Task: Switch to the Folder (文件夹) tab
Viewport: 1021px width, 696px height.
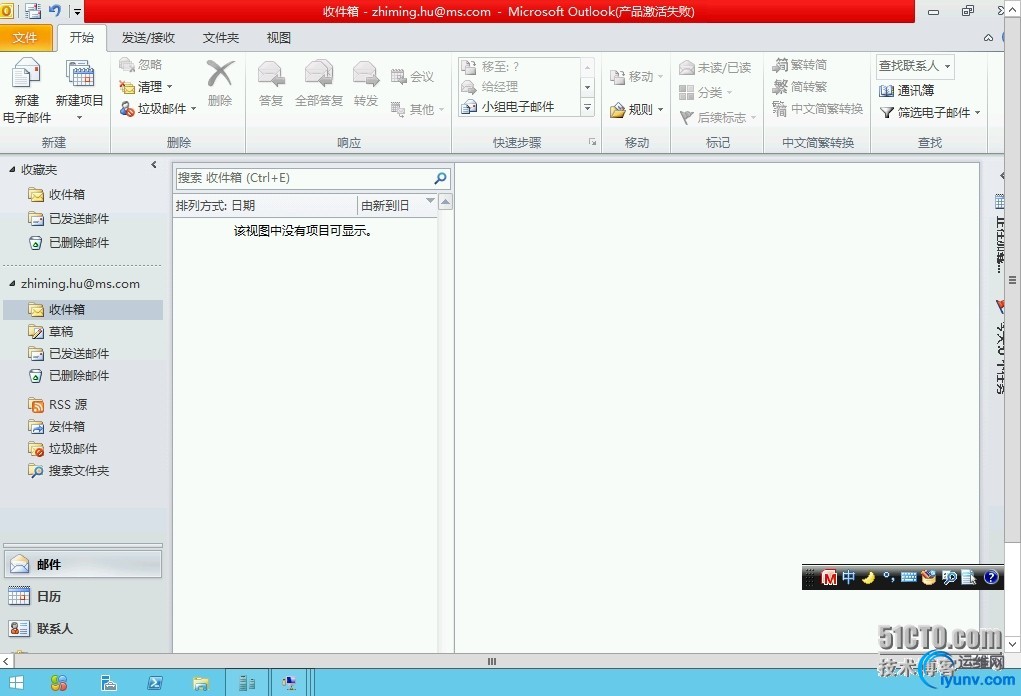Action: [221, 38]
